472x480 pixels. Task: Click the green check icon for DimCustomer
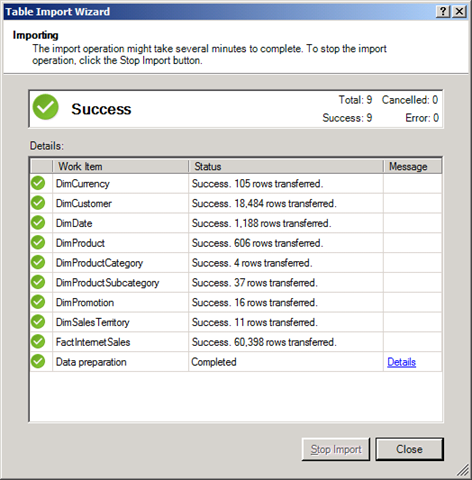38,203
